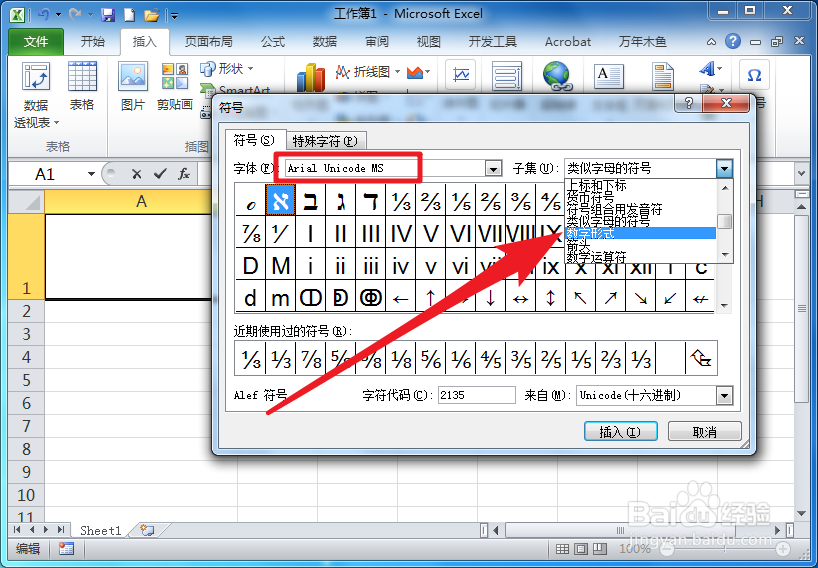Open the 开发工具 ribbon tab

492,42
